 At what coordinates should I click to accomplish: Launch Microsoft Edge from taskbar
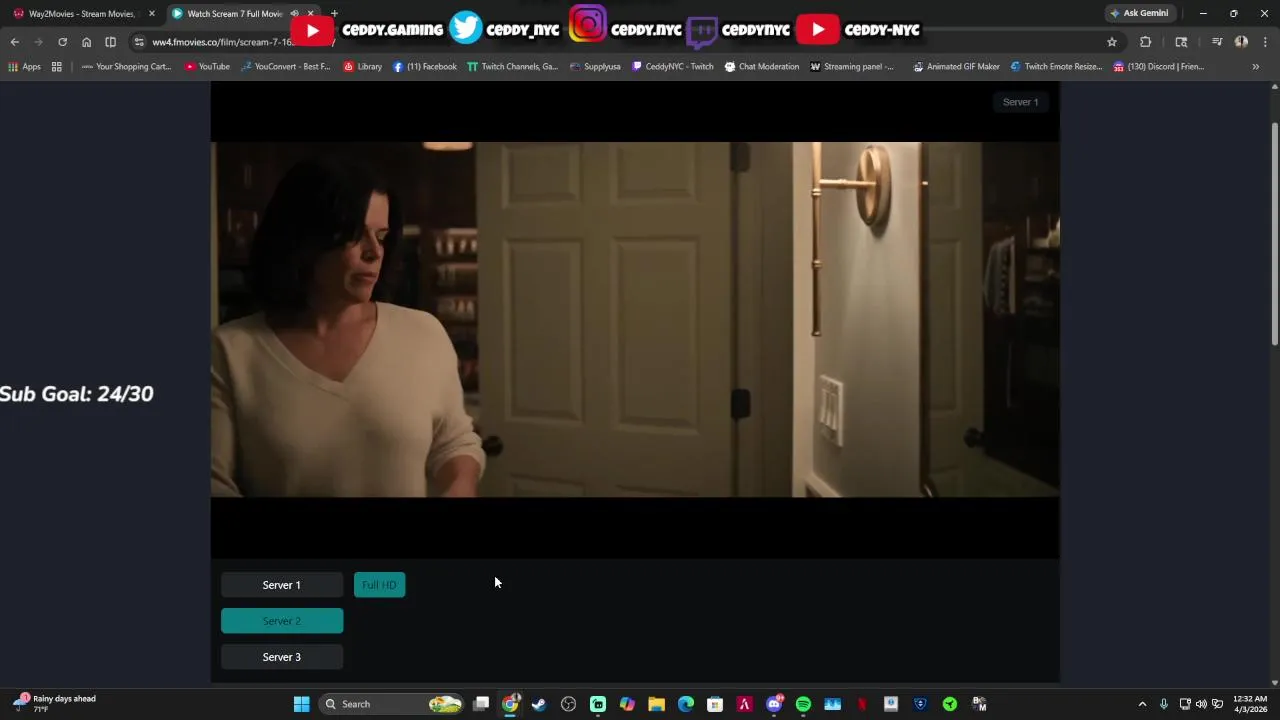686,704
